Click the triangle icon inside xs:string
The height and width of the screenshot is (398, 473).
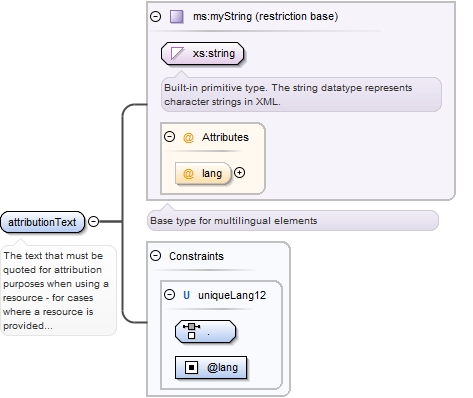pos(177,53)
